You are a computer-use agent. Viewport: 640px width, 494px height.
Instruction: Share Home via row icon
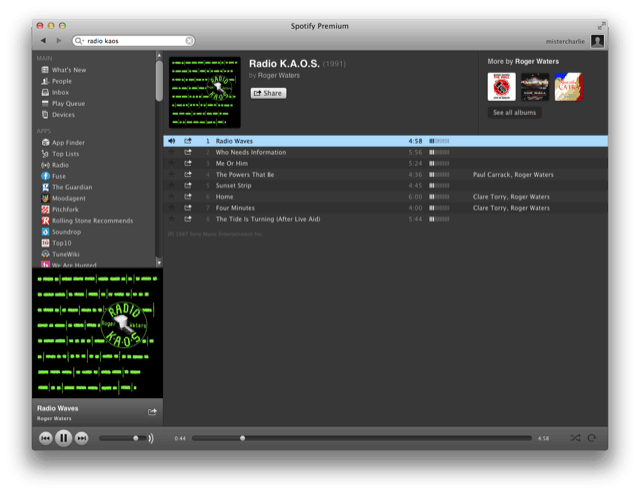coord(188,197)
